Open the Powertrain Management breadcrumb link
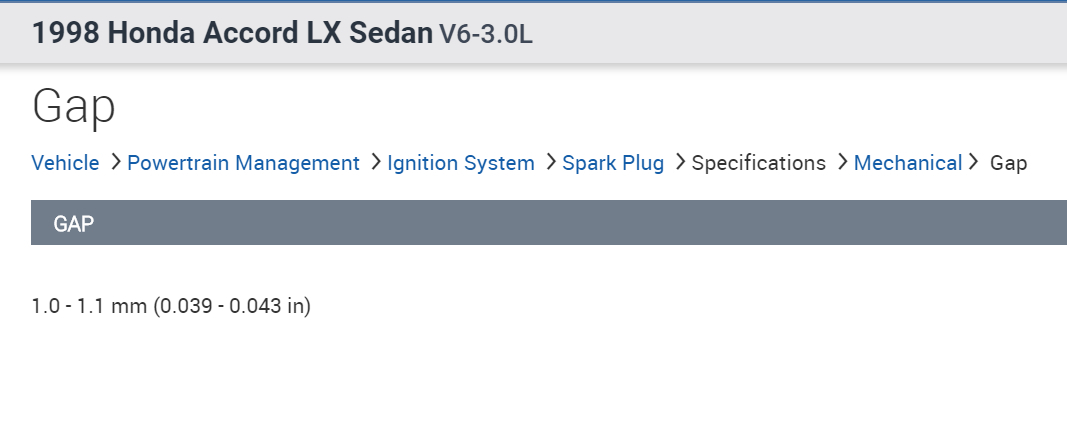 coord(243,163)
